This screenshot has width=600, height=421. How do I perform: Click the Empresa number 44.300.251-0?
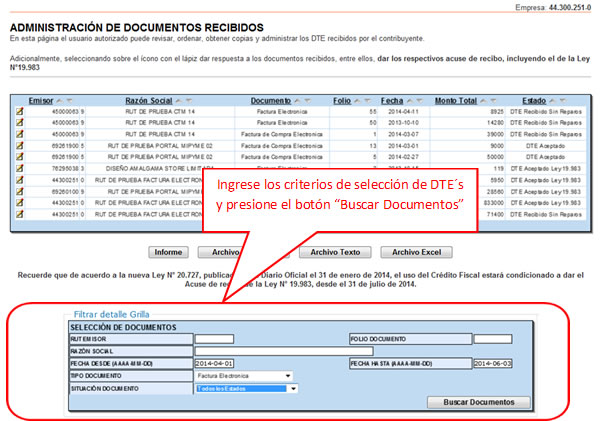[570, 7]
